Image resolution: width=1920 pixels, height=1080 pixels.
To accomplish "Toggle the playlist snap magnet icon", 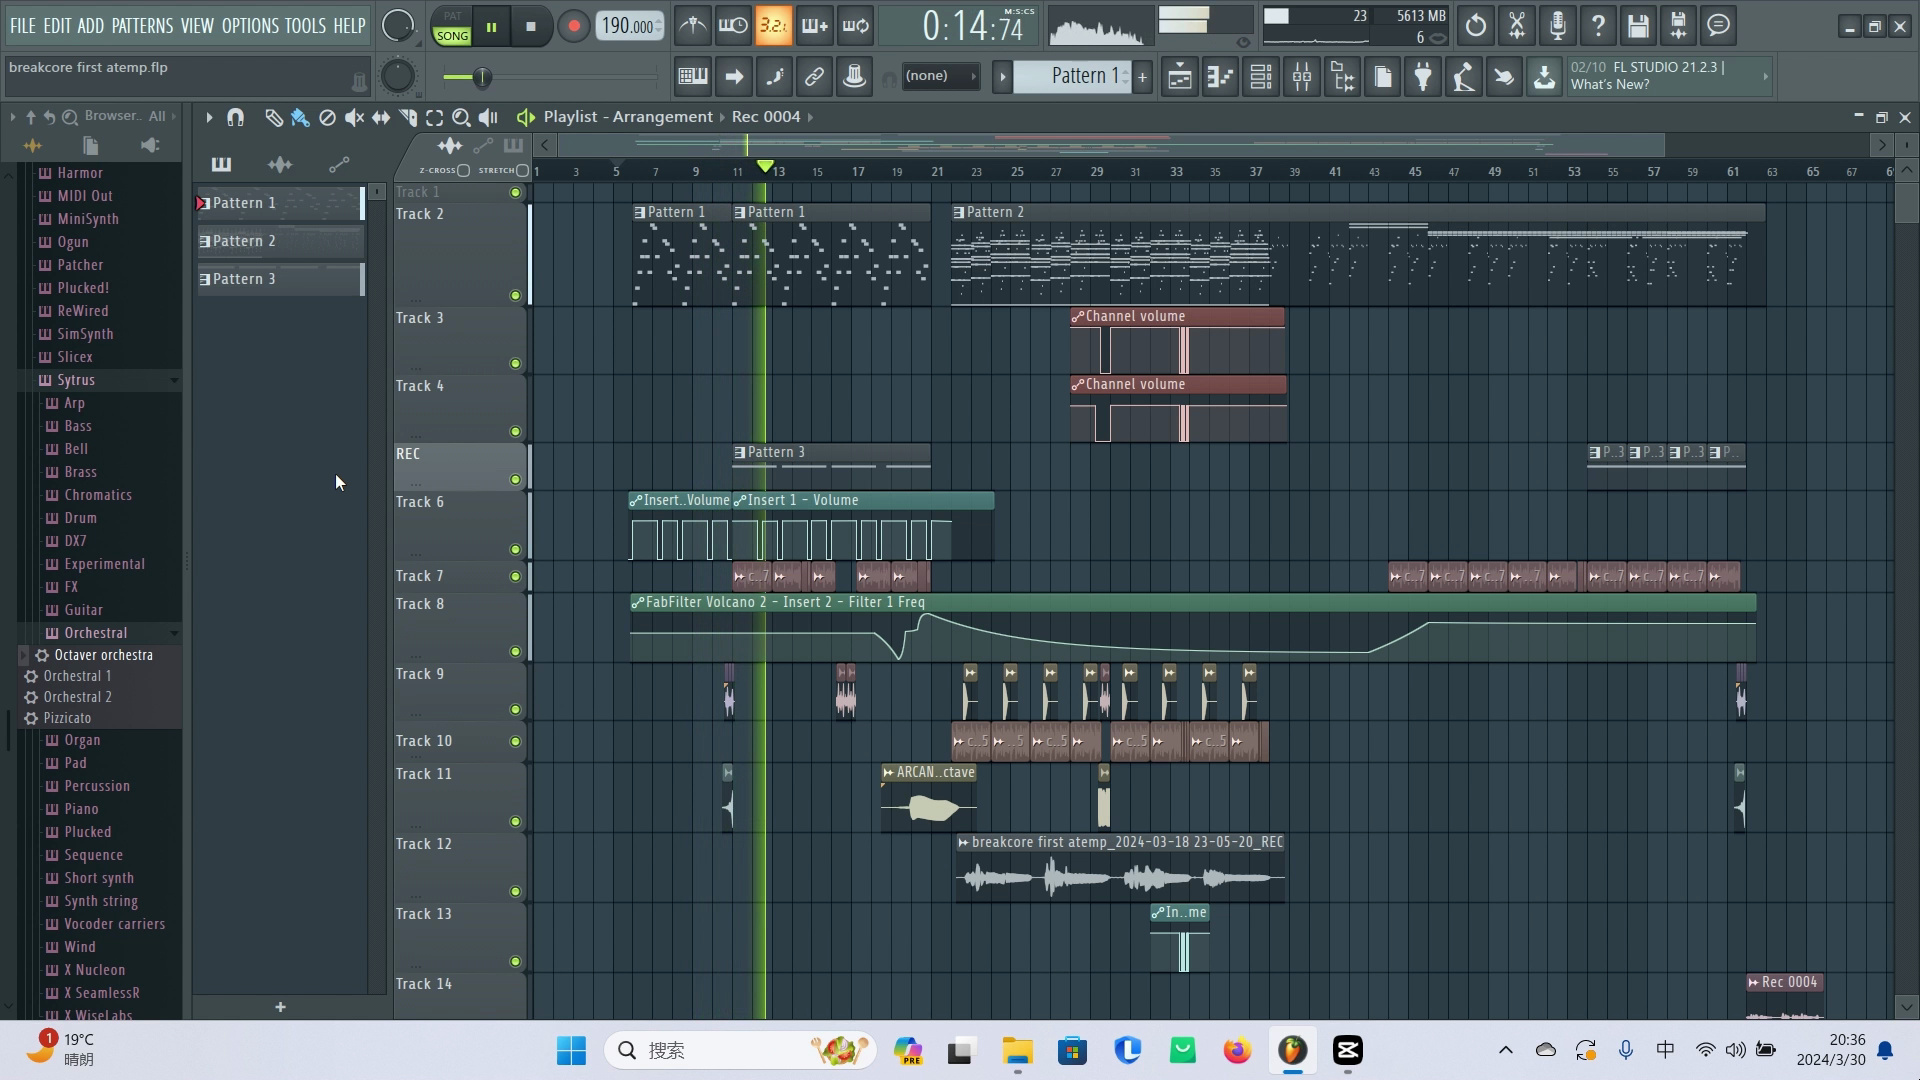I will (236, 117).
